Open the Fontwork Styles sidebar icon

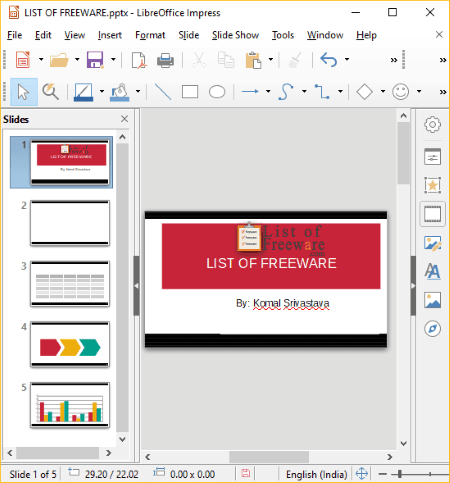pos(432,271)
